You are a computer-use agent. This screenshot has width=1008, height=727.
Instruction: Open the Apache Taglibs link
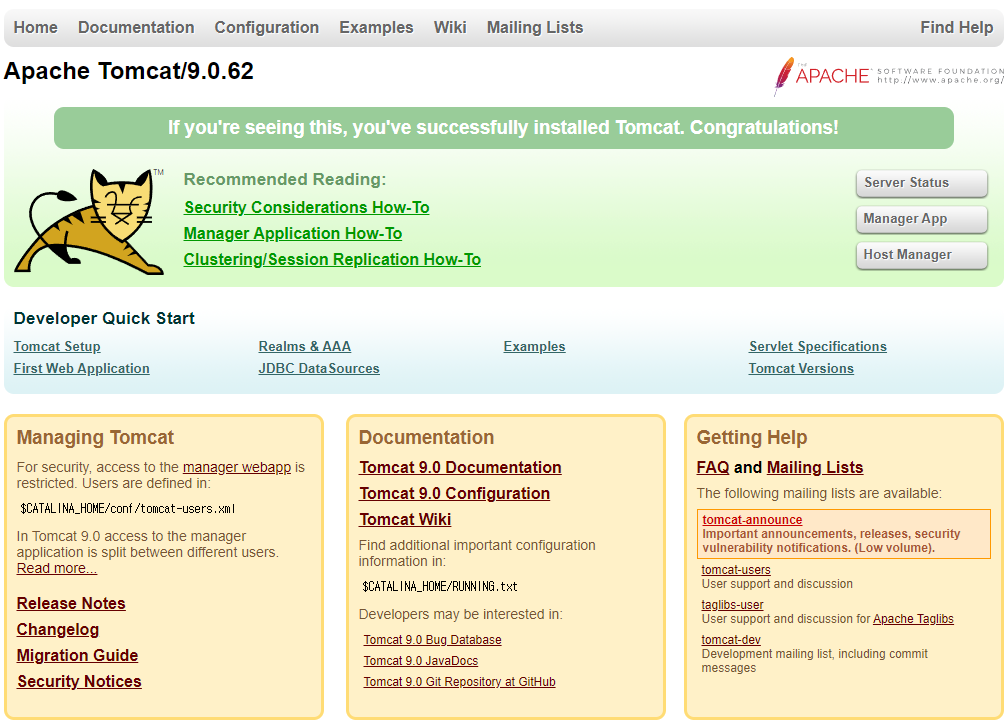(913, 619)
